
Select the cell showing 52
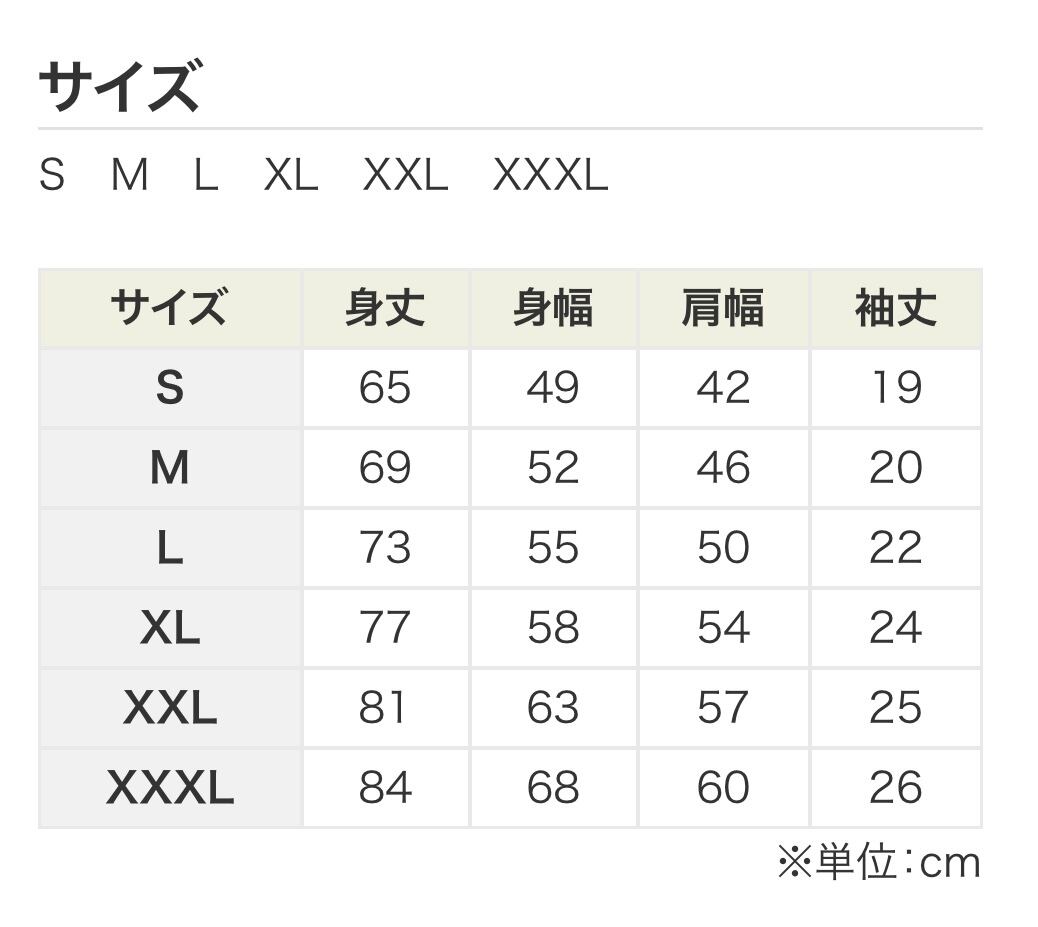tap(553, 468)
